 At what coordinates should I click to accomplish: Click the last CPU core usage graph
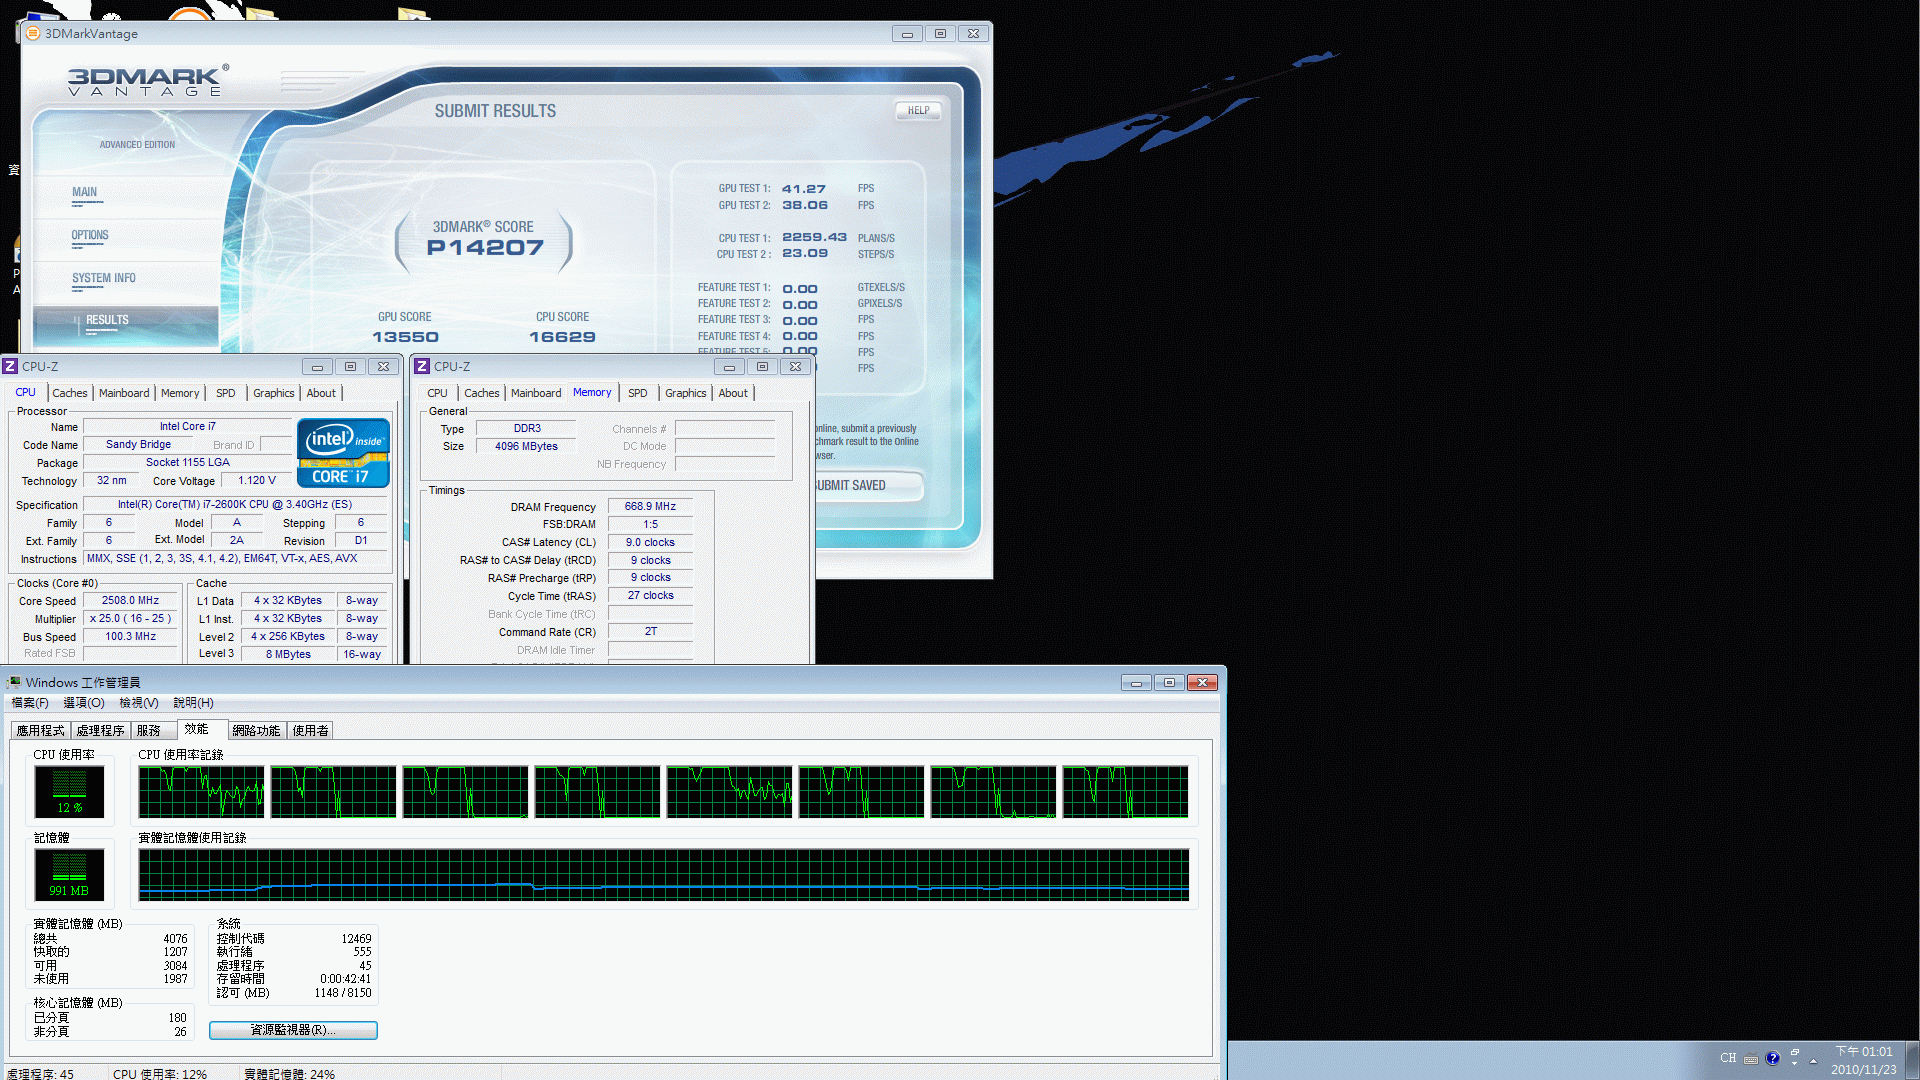coord(1125,792)
